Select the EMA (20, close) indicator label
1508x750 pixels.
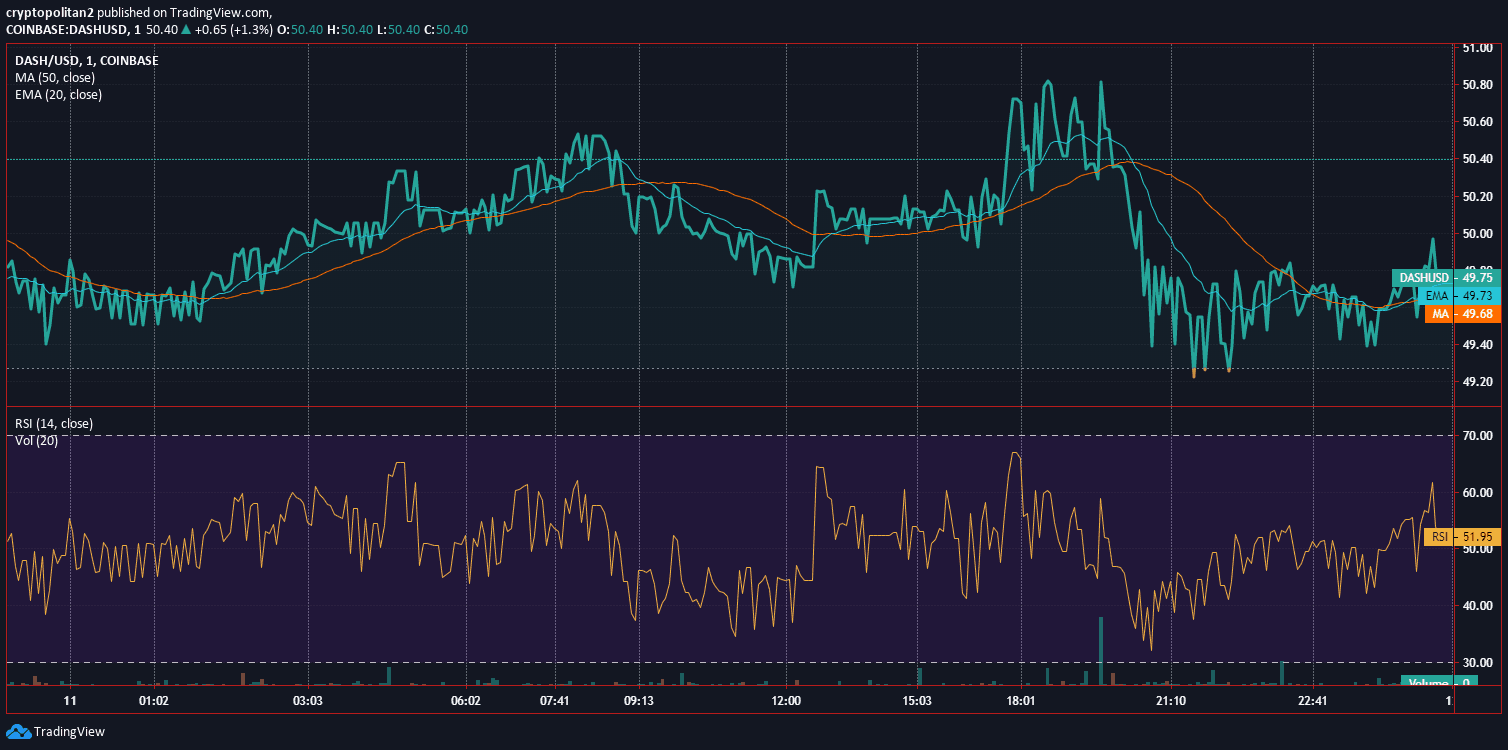point(58,95)
